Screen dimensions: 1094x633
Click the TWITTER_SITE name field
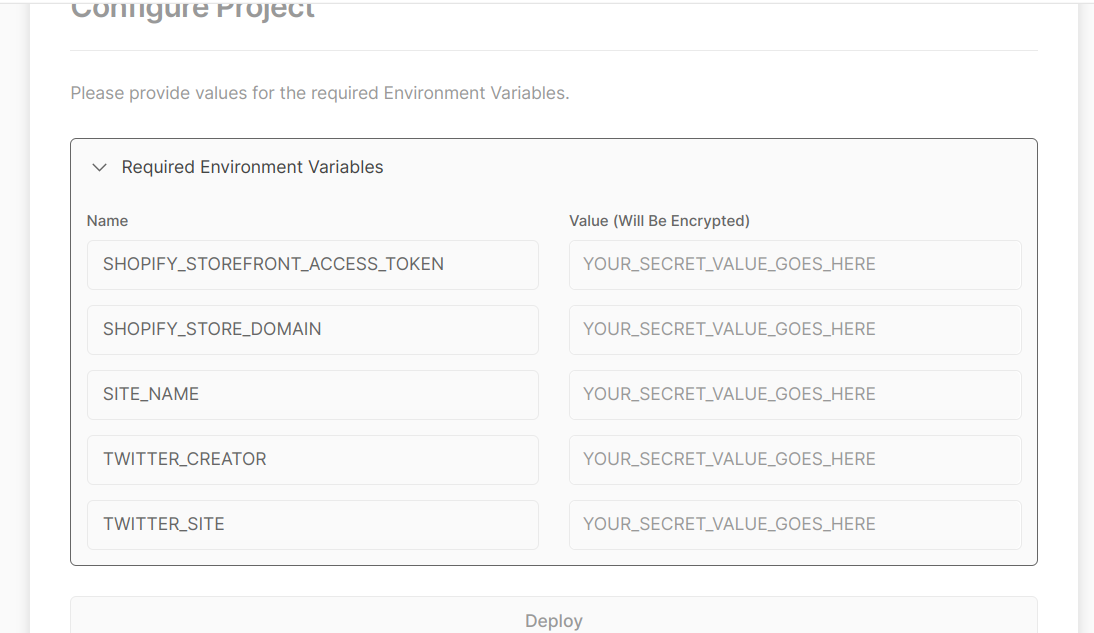coord(313,524)
